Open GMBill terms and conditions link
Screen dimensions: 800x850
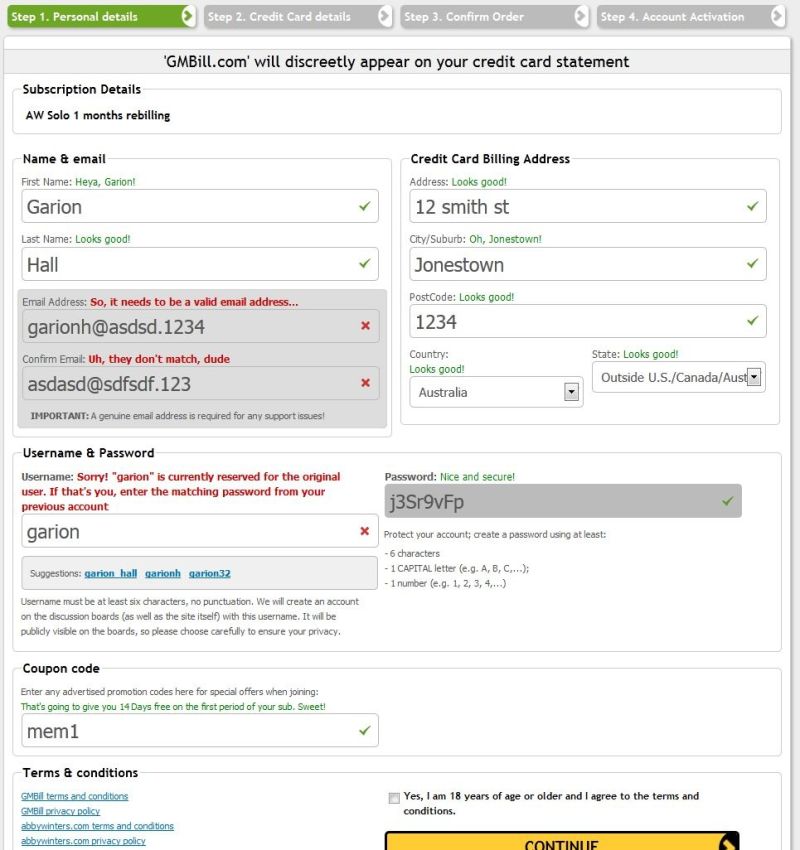click(75, 796)
